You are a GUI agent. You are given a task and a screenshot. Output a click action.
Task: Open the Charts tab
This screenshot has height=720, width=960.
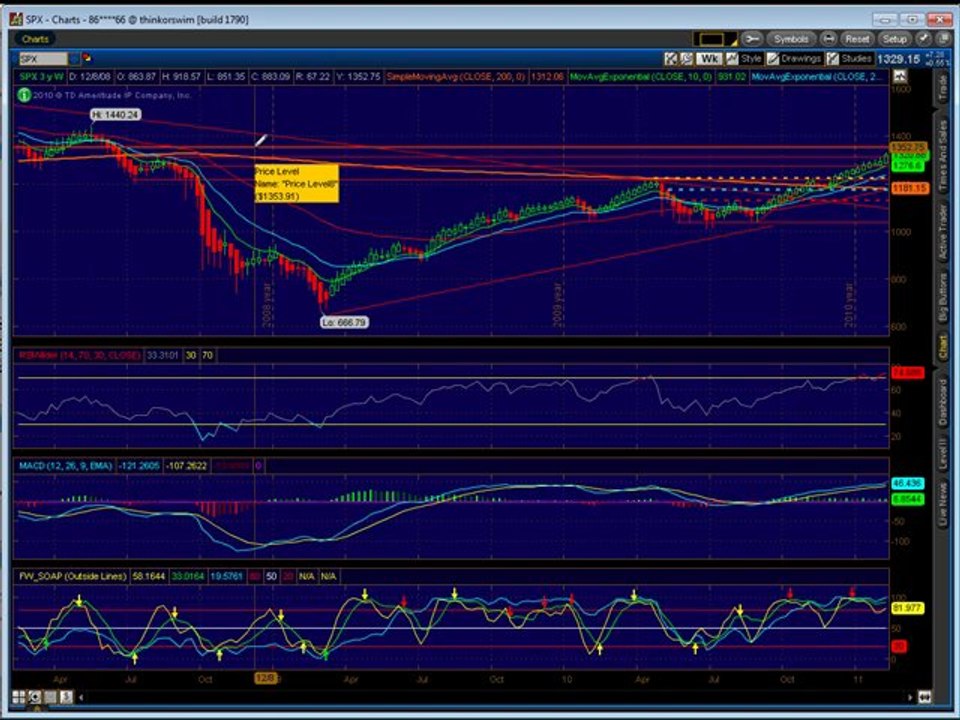click(x=35, y=39)
